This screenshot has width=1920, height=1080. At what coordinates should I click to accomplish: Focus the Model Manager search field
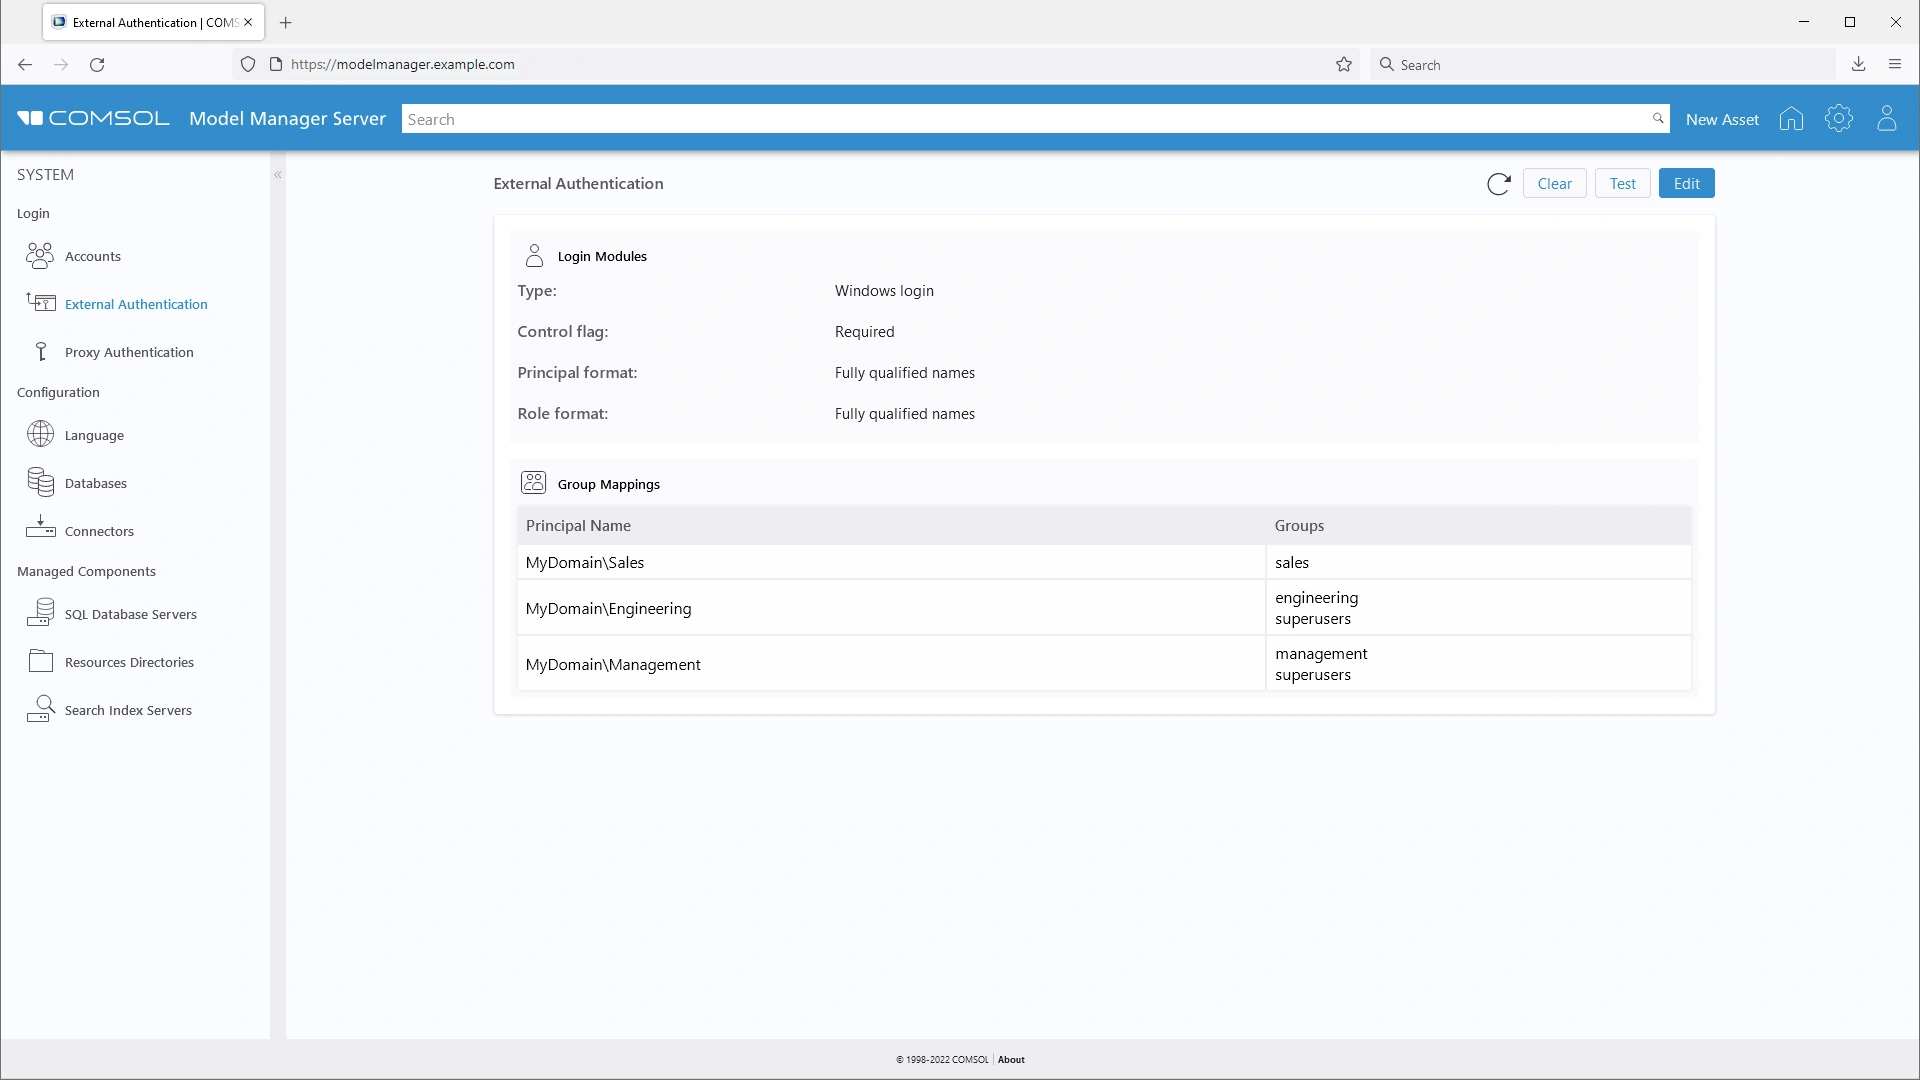click(1025, 120)
